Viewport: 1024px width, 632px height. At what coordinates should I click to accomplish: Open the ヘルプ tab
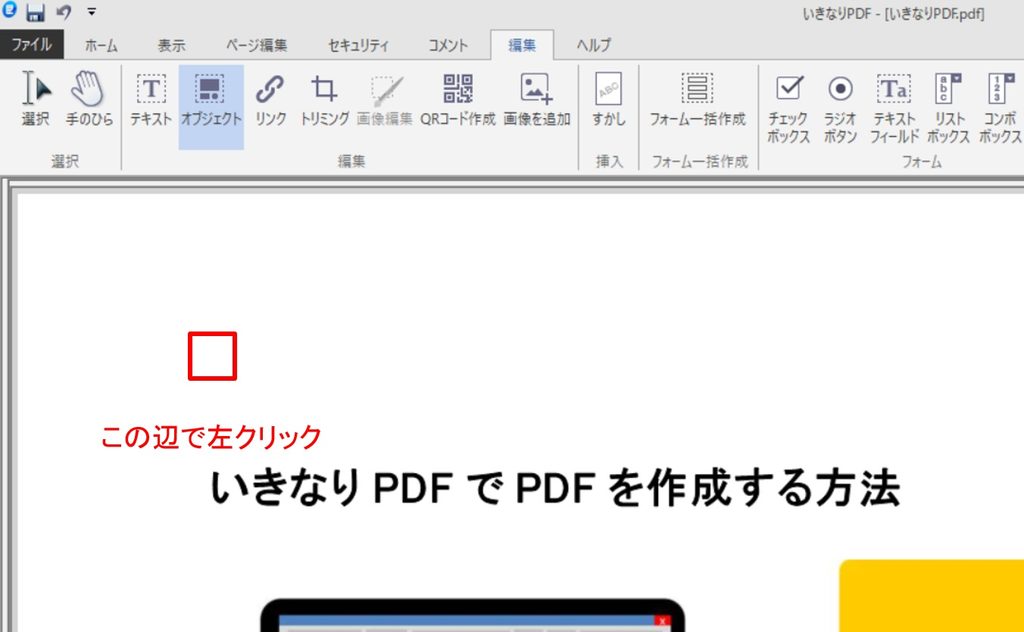(x=594, y=45)
